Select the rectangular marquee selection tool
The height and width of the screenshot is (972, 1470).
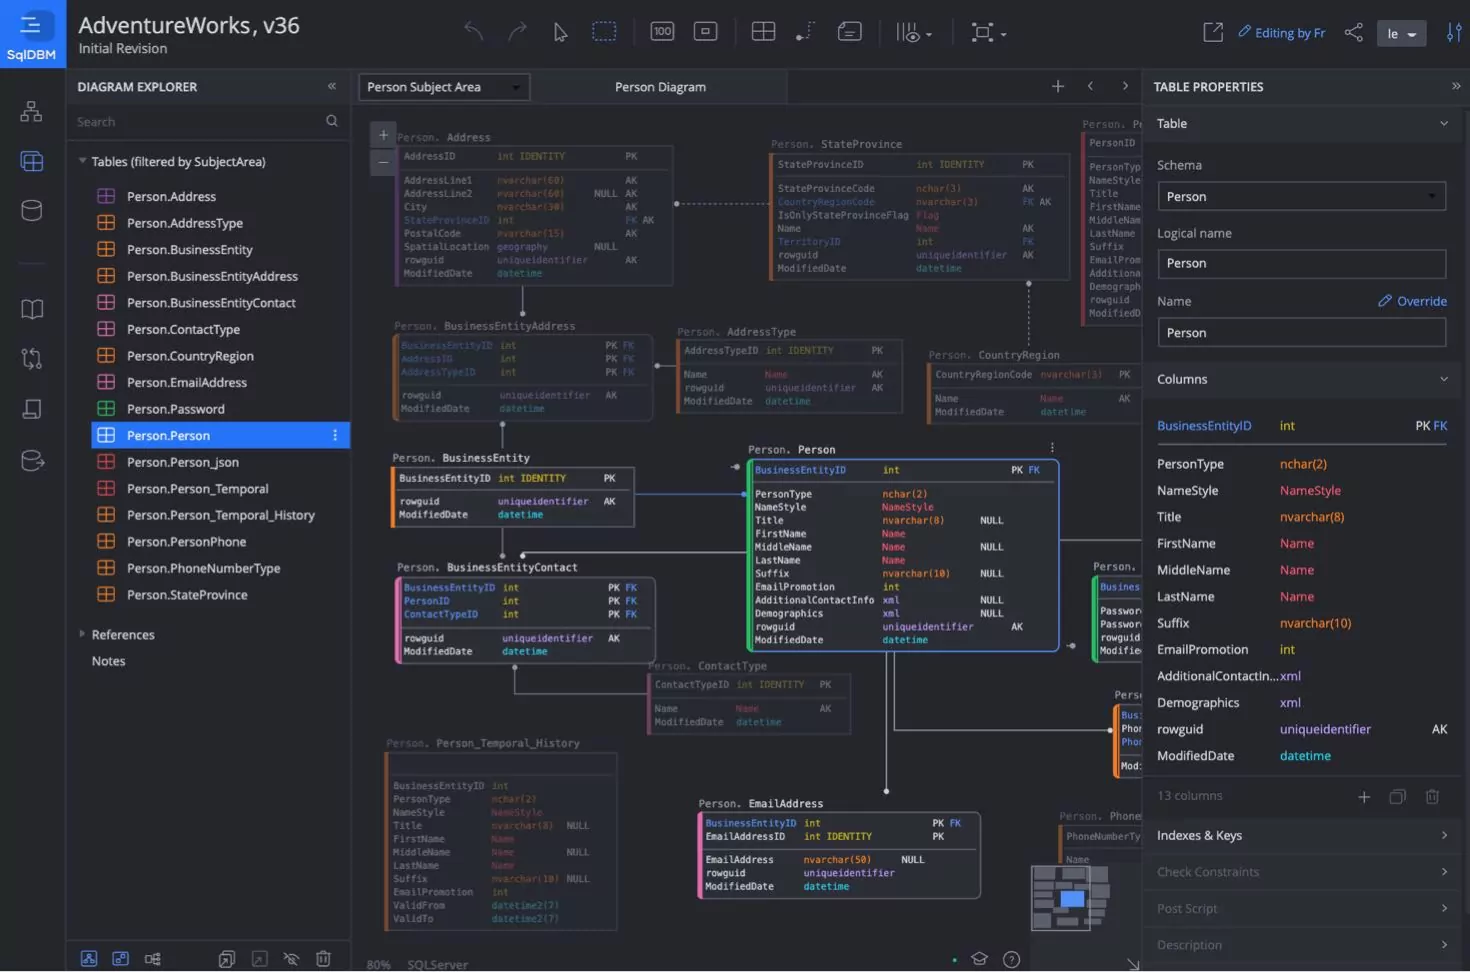[604, 32]
